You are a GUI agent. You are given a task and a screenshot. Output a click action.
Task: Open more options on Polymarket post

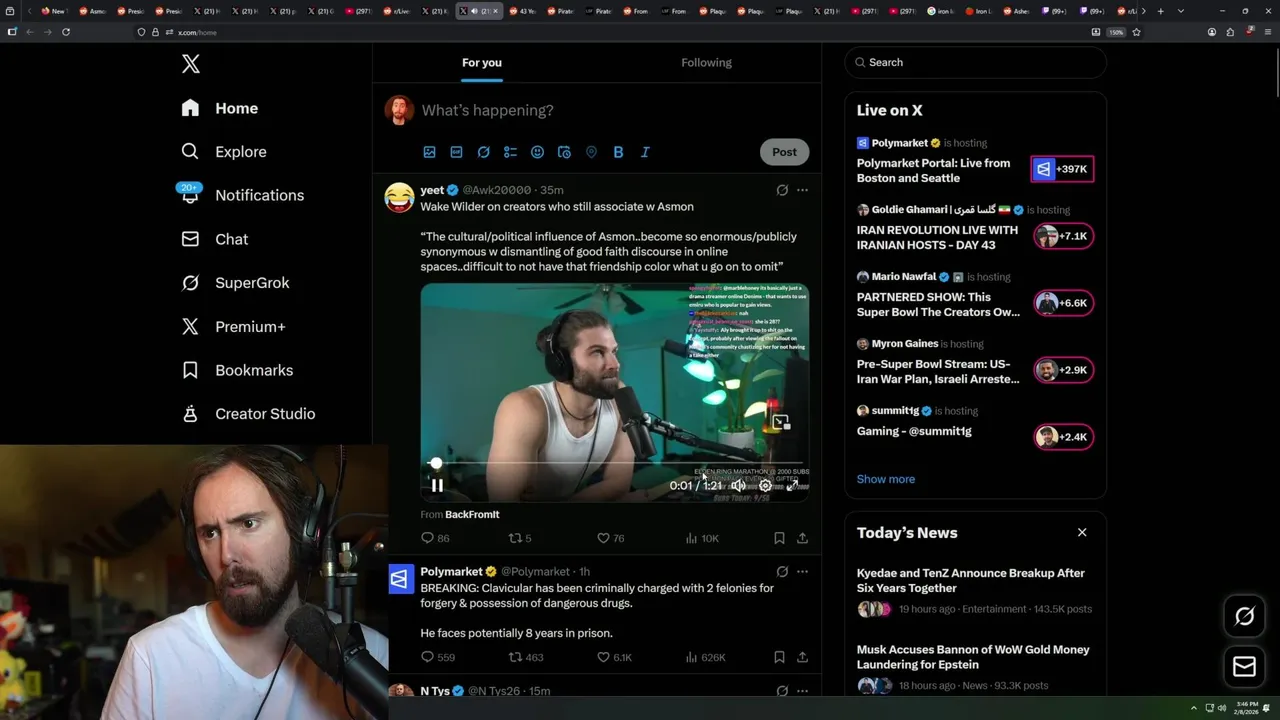(802, 572)
